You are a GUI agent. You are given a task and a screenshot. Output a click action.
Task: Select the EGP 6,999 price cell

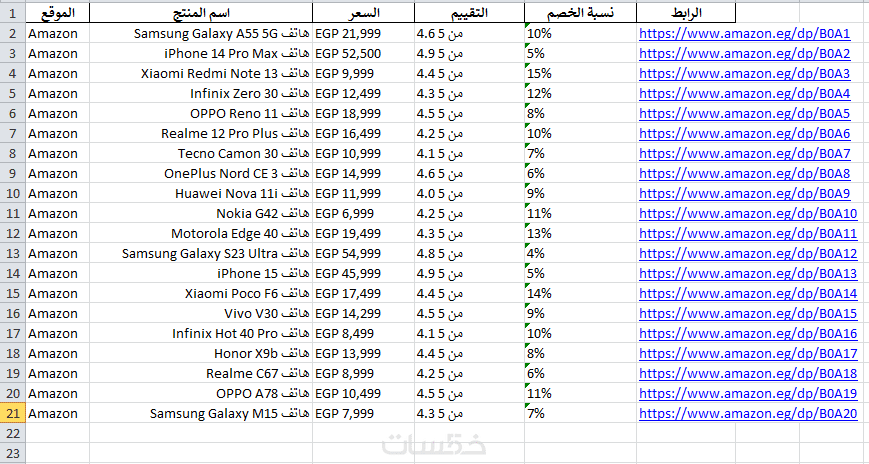pos(364,213)
